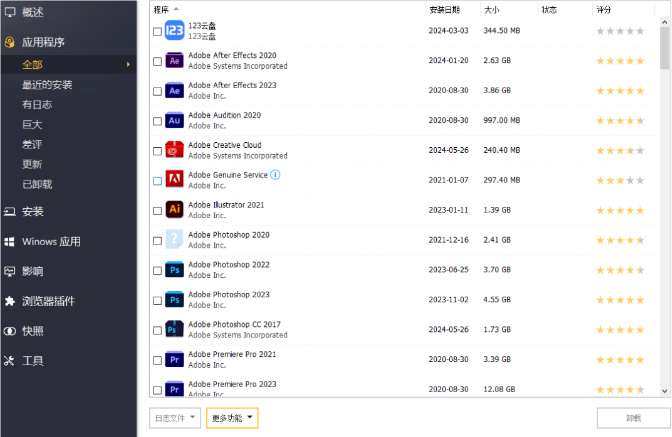Viewport: 672px width, 437px height.
Task: Select 巨大 in the sidebar
Action: (32, 125)
